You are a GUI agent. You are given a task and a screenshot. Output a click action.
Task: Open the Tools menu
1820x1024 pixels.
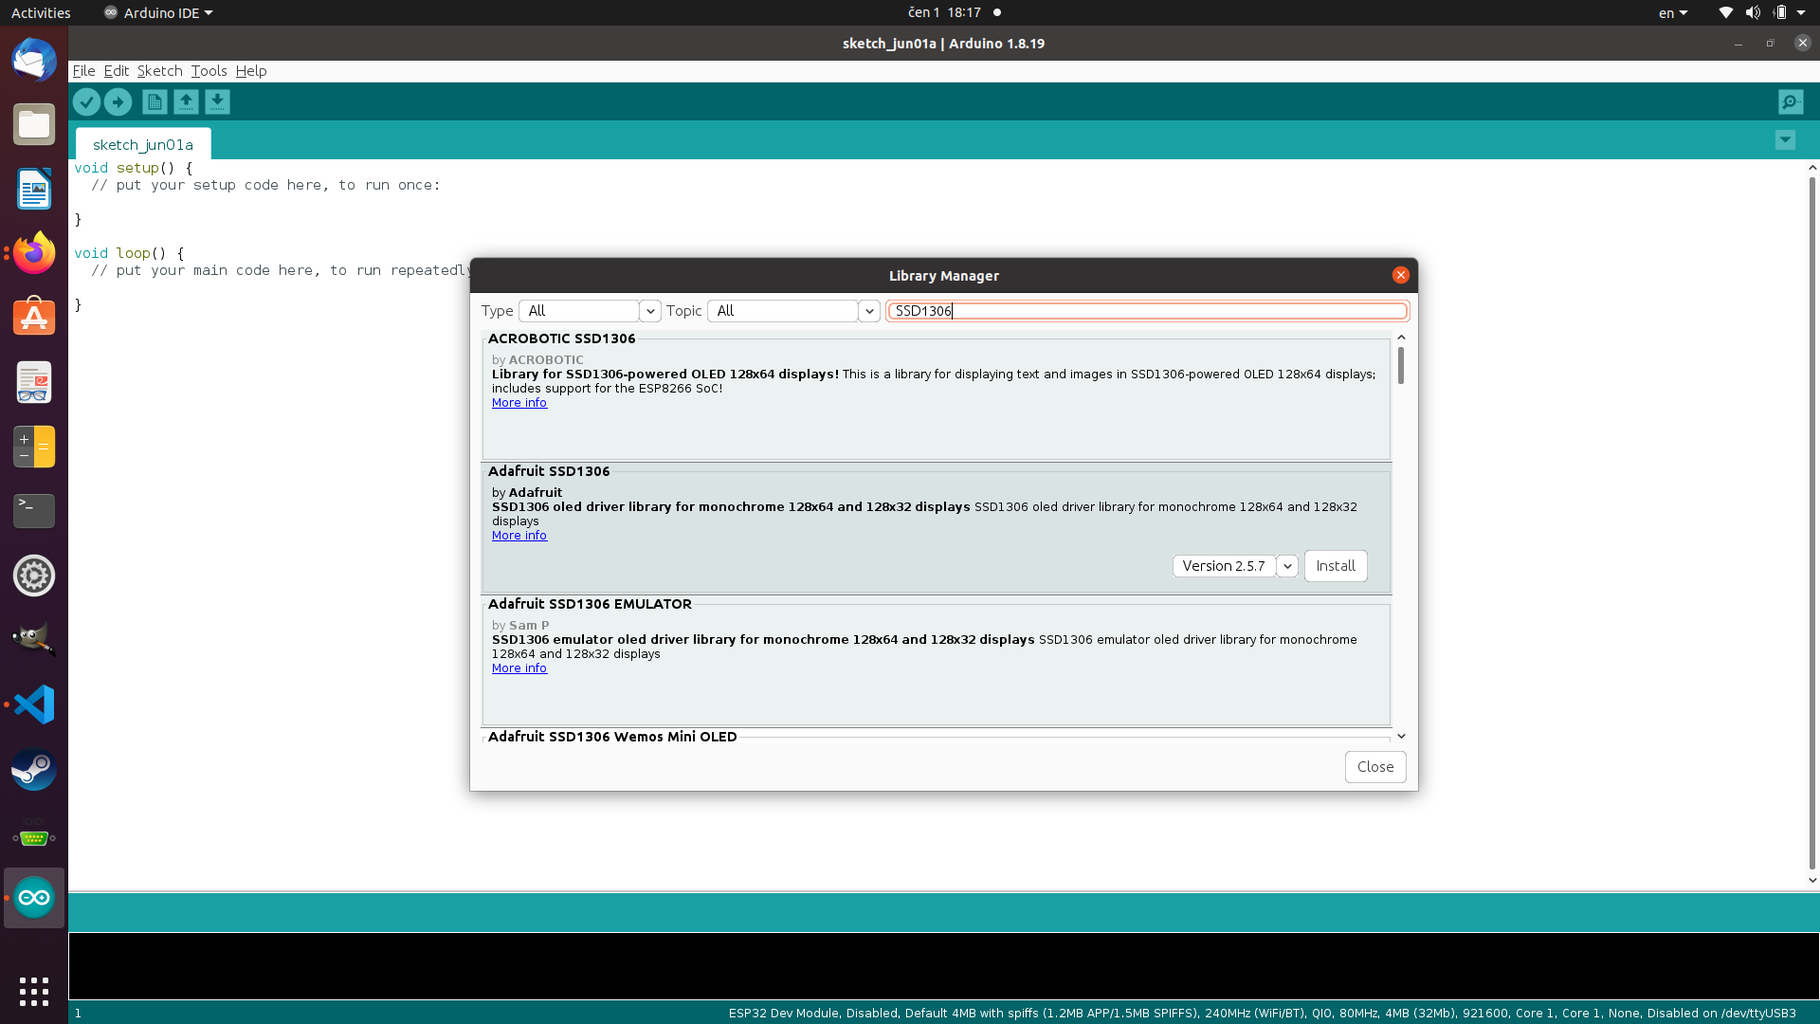point(208,71)
